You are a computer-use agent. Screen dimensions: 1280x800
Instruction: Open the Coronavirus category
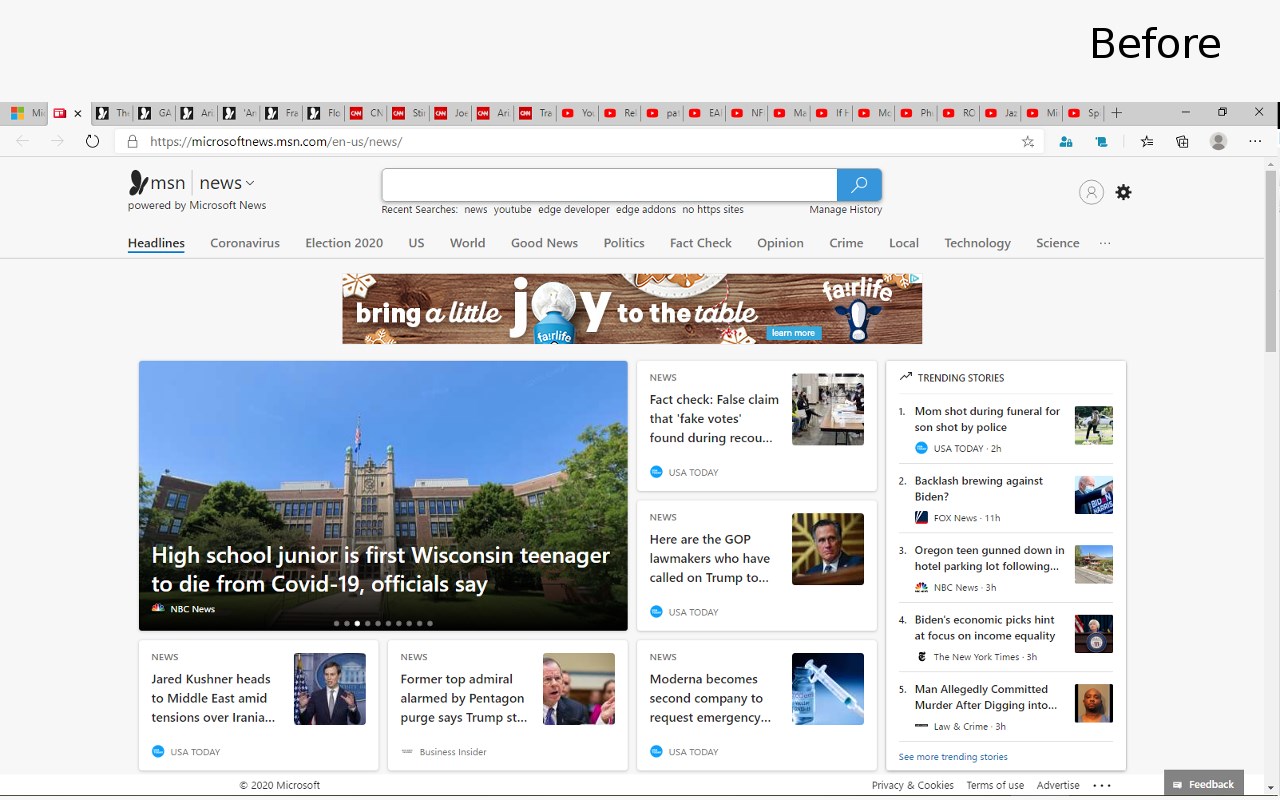[x=245, y=243]
